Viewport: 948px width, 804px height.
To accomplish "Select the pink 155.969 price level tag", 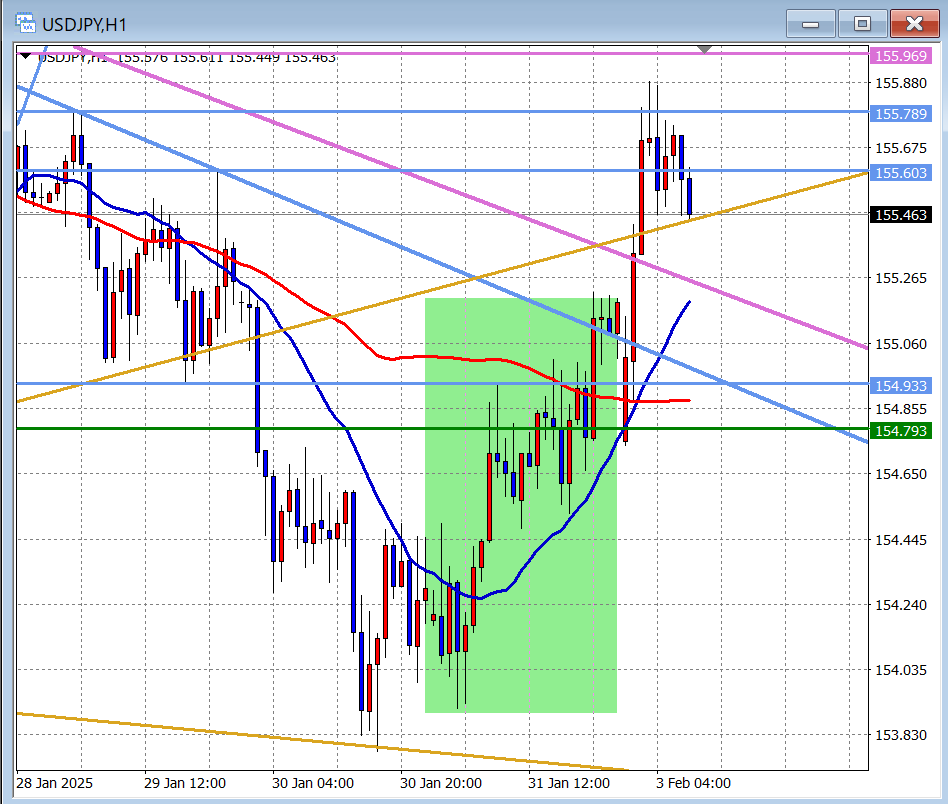I will pyautogui.click(x=902, y=57).
